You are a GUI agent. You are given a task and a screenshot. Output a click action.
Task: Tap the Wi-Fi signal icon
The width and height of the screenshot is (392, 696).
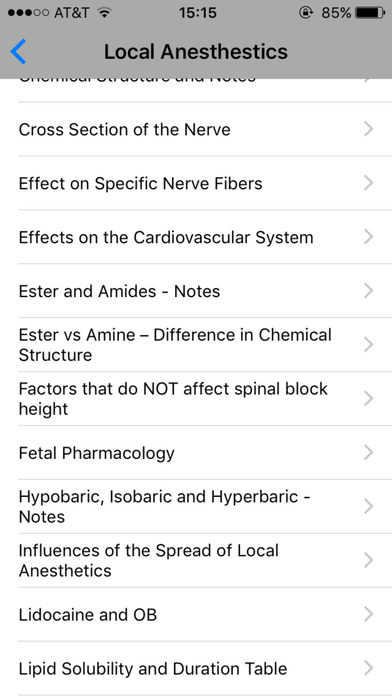click(x=104, y=13)
